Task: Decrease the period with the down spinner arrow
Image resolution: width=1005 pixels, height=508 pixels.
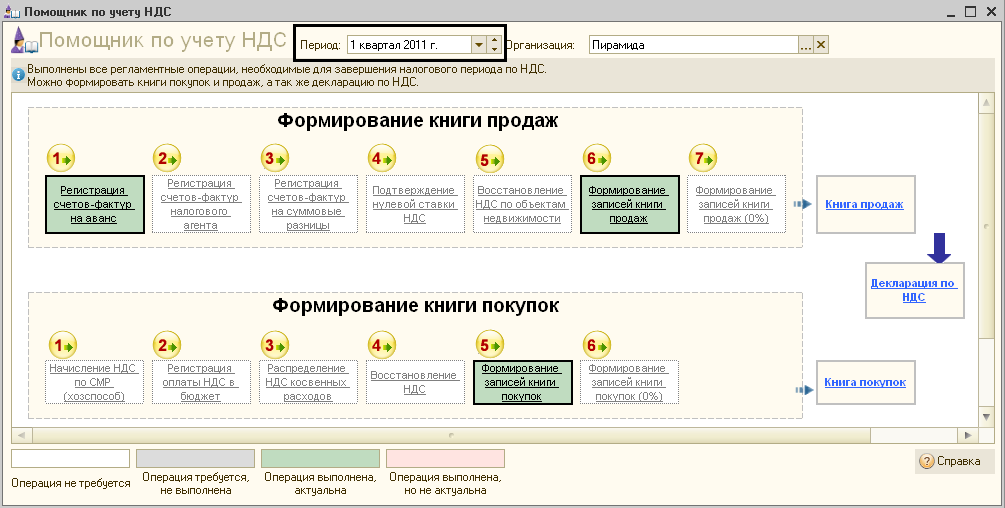Action: [x=494, y=49]
